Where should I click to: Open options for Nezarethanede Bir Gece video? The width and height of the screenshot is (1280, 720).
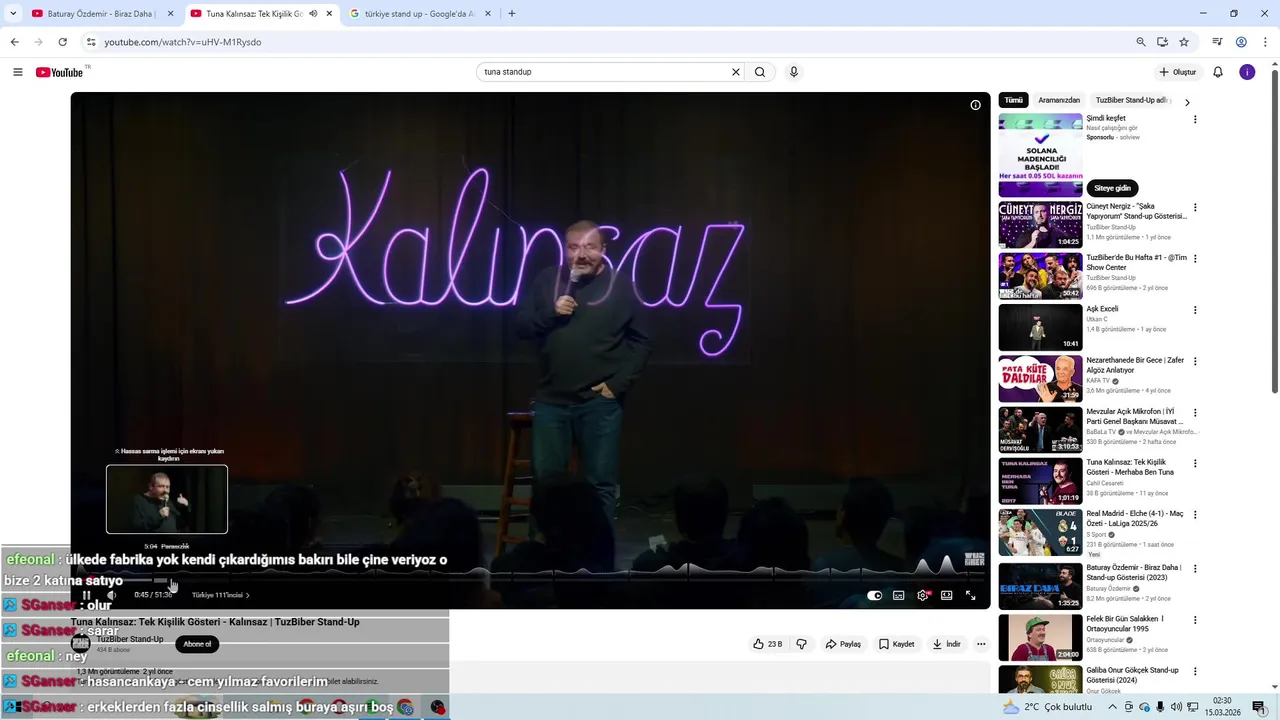[x=1194, y=361]
